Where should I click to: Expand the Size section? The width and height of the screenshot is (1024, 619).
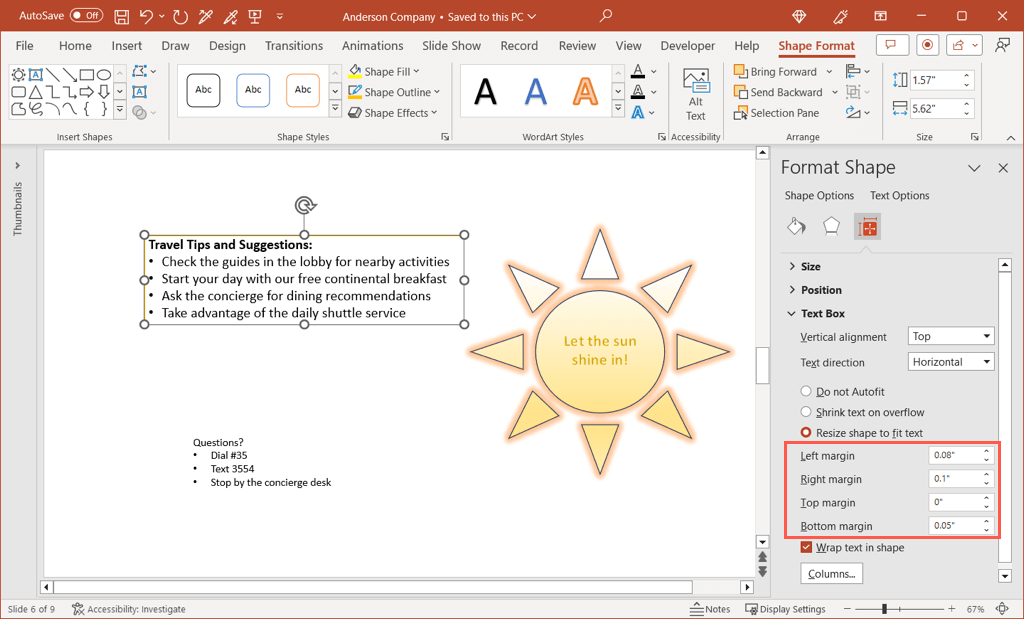[x=811, y=267]
